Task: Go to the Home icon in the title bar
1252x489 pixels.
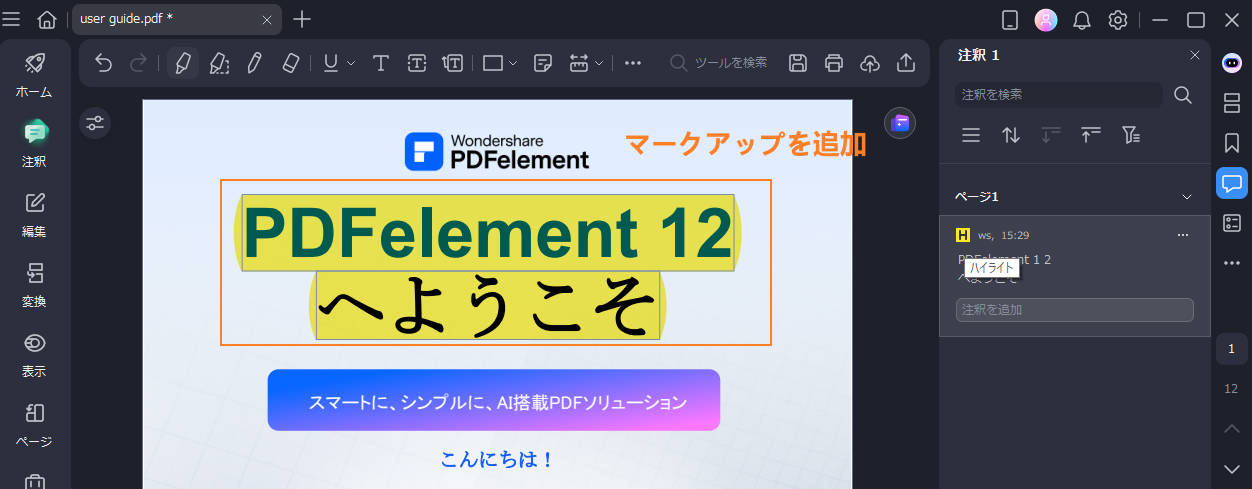Action: (x=46, y=19)
